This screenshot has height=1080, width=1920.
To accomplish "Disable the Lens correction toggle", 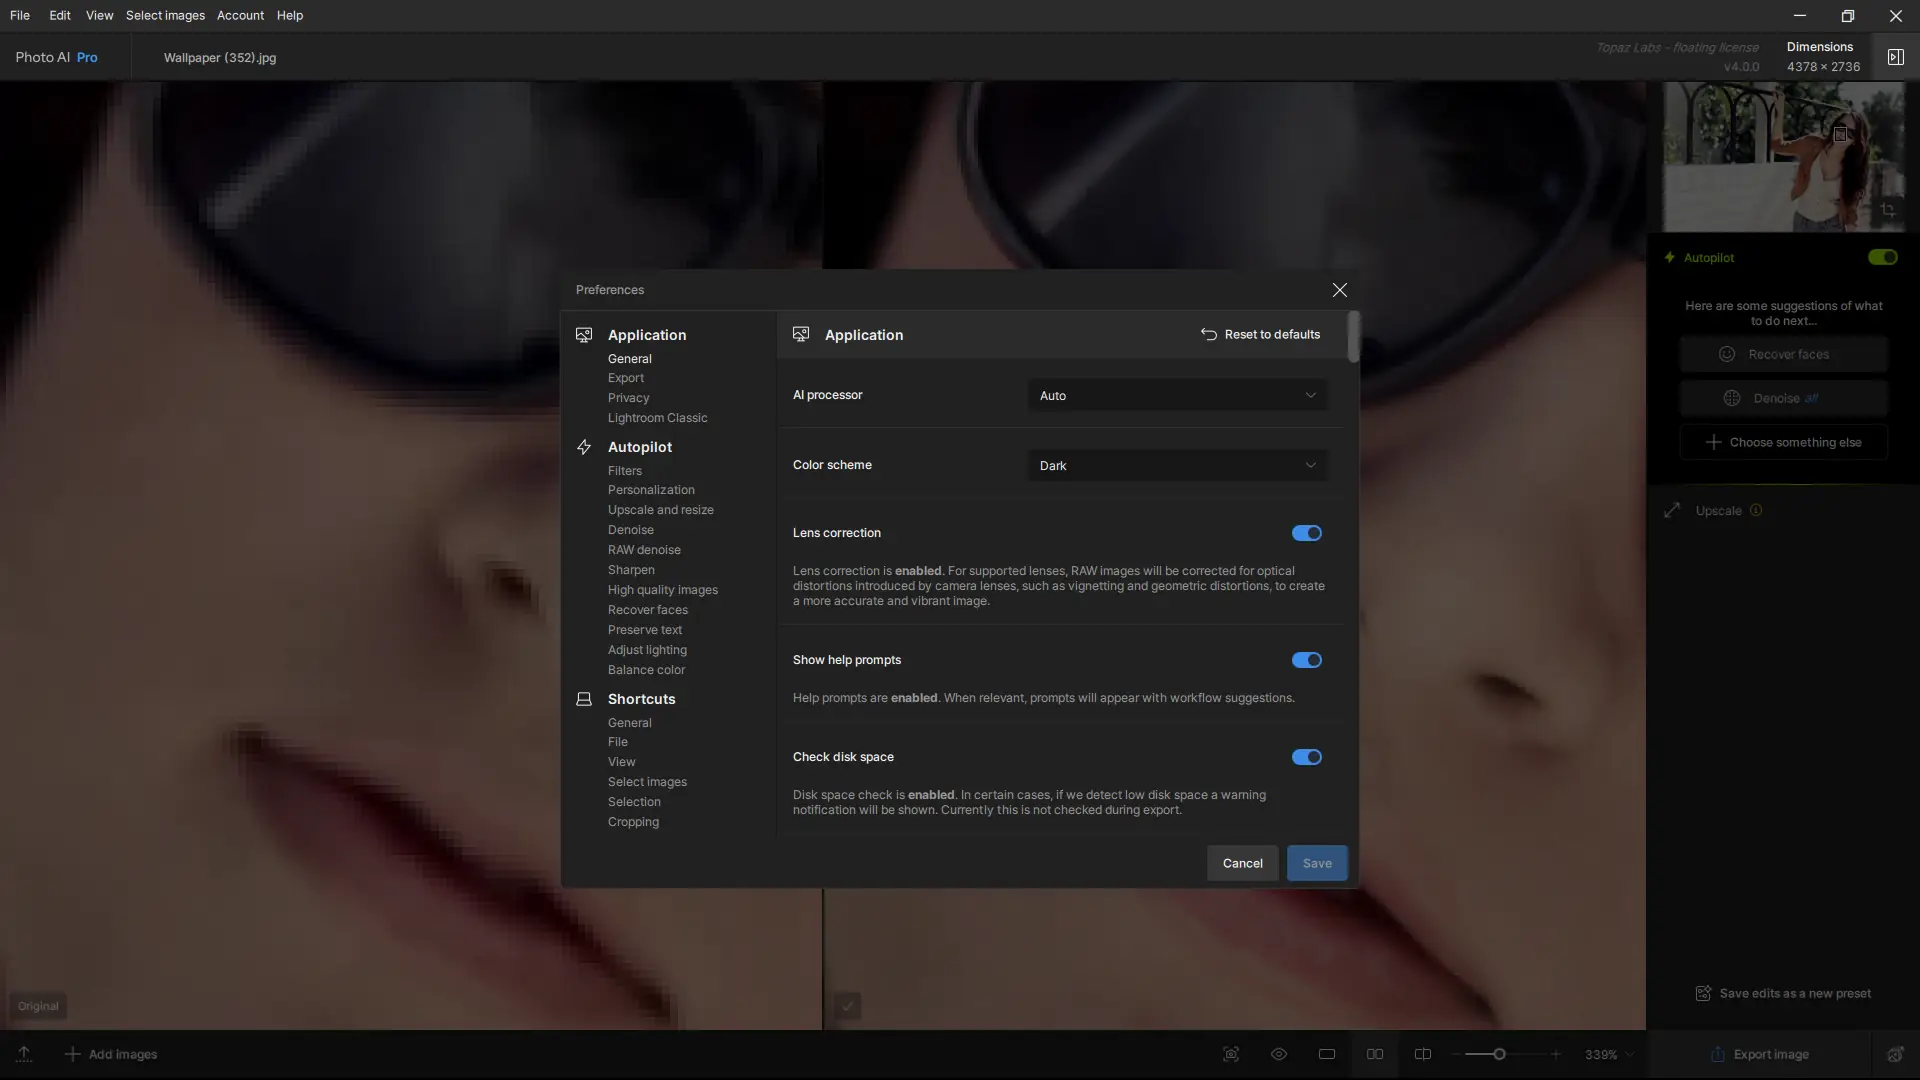I will point(1306,533).
